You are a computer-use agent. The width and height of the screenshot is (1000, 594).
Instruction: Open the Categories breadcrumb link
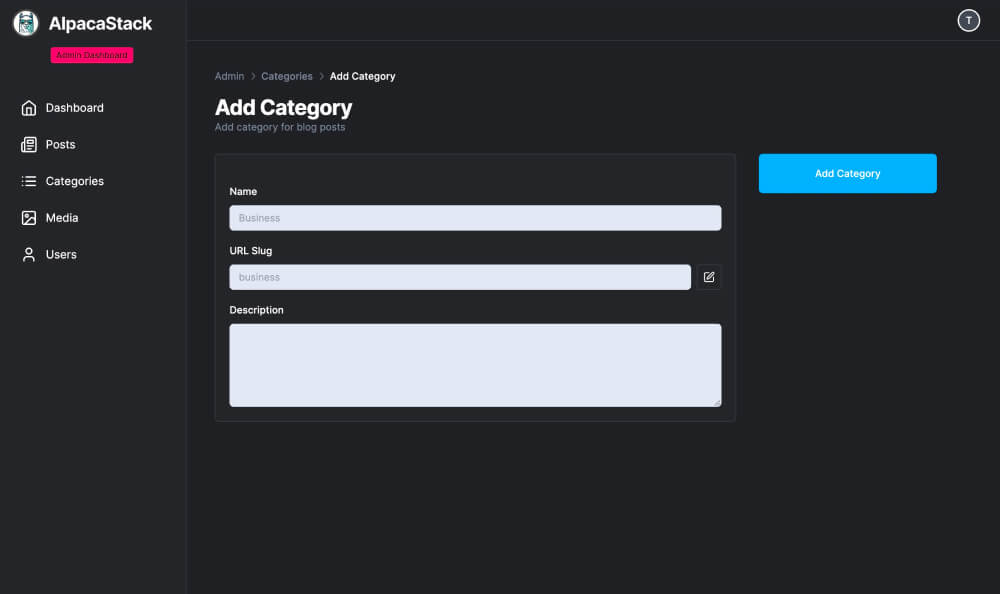tap(286, 76)
